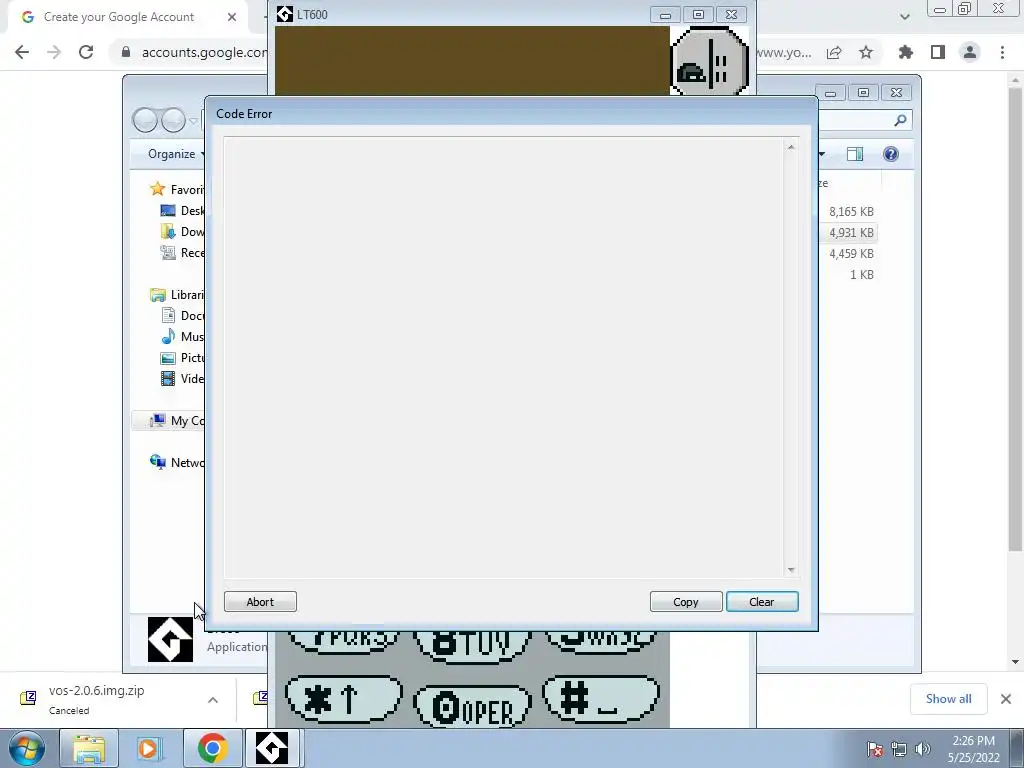Open Explorer help question mark icon
Image resolution: width=1024 pixels, height=768 pixels.
(x=891, y=154)
